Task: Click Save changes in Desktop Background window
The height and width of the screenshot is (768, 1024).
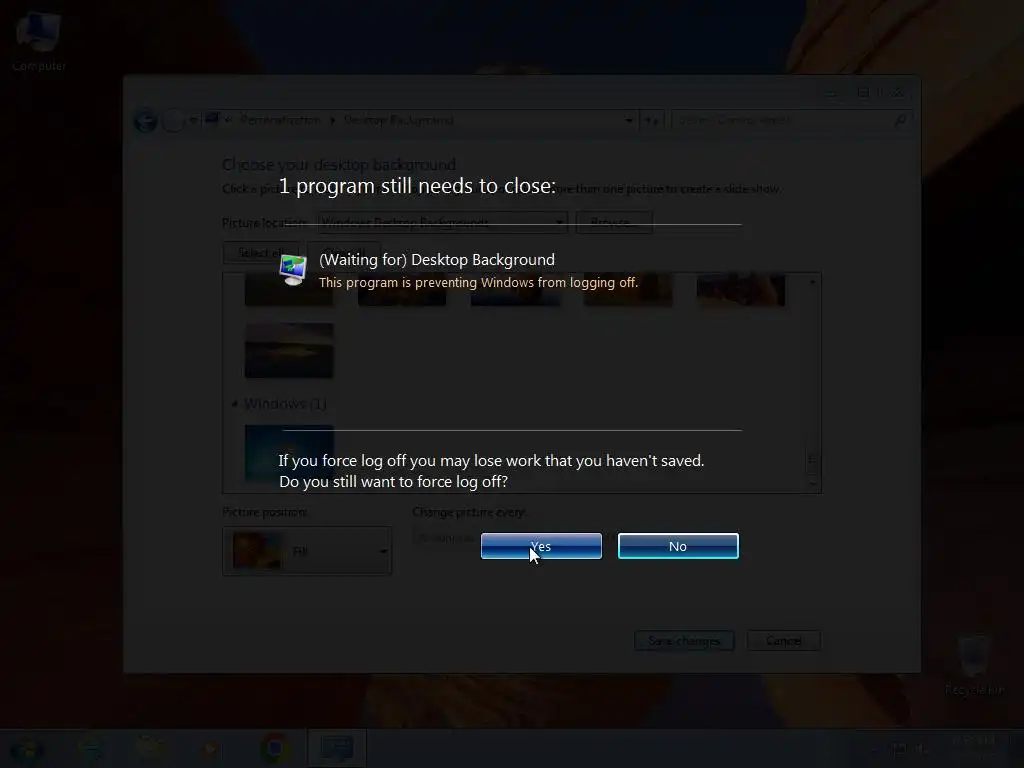Action: coord(684,641)
